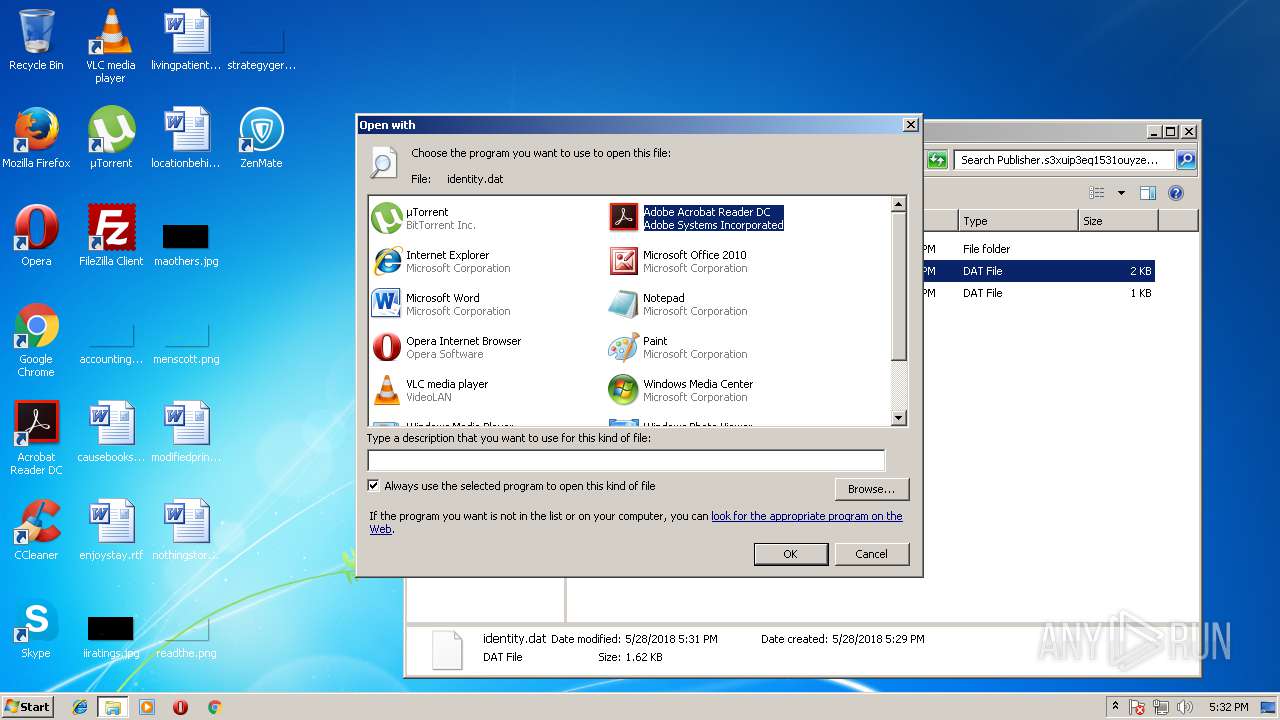The image size is (1280, 720).
Task: Select Skype desktop shortcut
Action: [36, 628]
